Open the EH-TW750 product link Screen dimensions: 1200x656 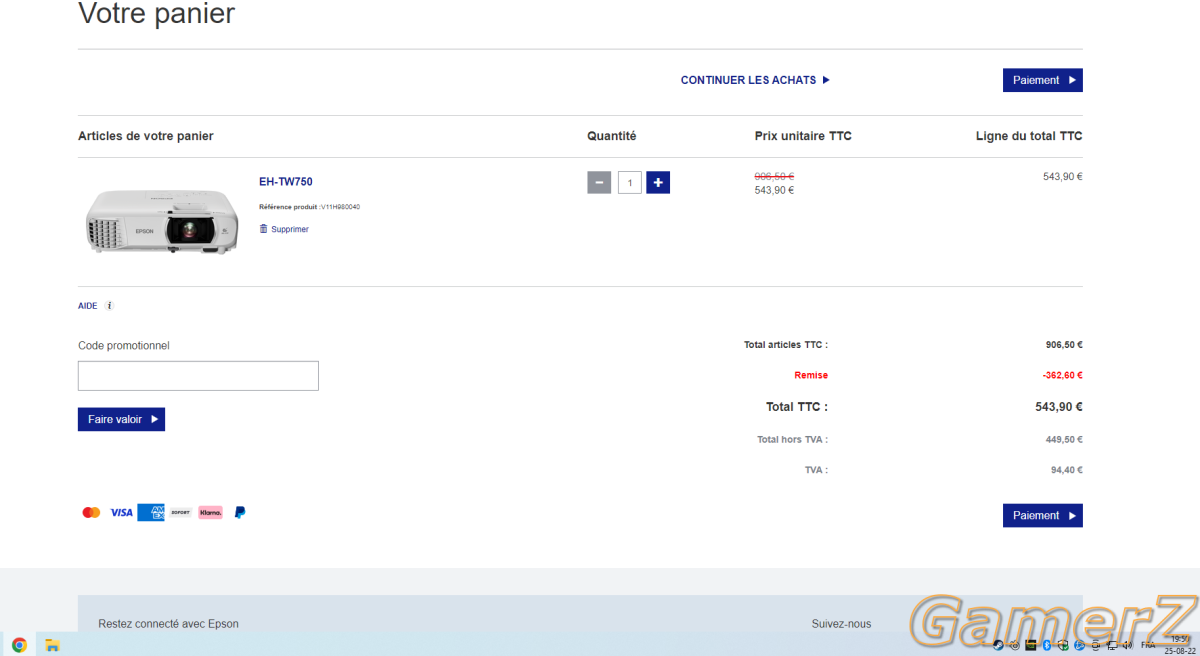[286, 182]
